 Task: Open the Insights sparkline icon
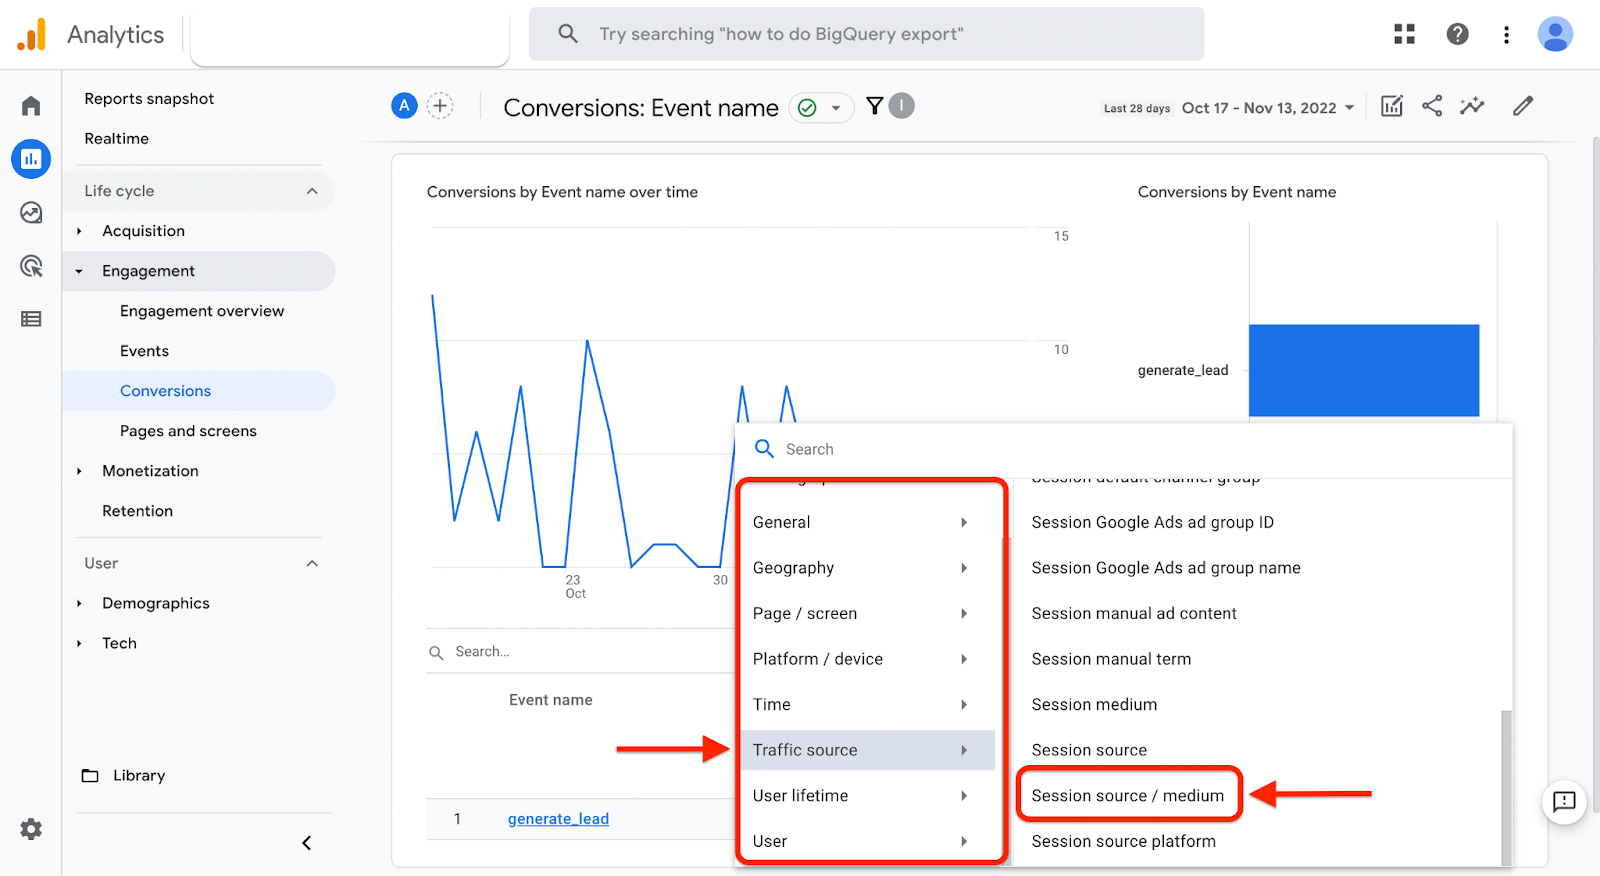click(x=1472, y=106)
